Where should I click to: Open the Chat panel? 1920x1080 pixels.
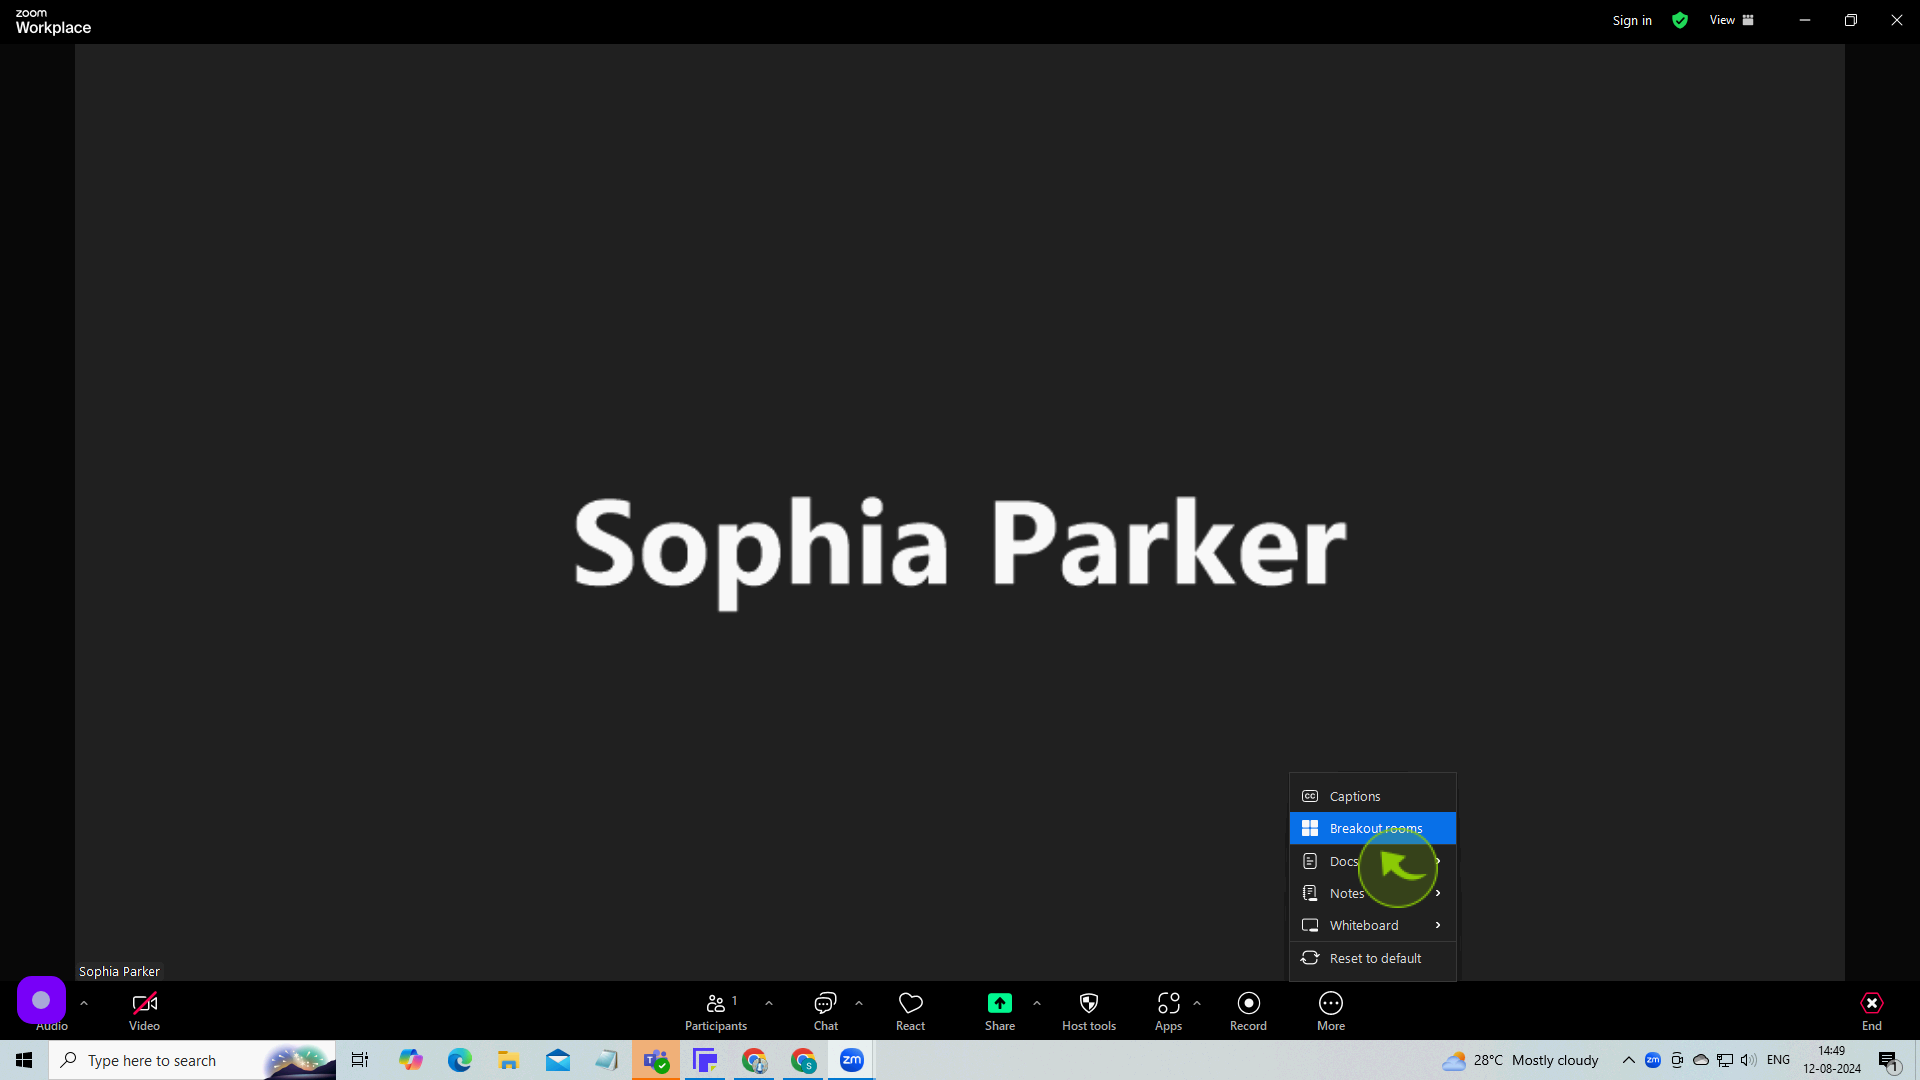click(826, 1011)
